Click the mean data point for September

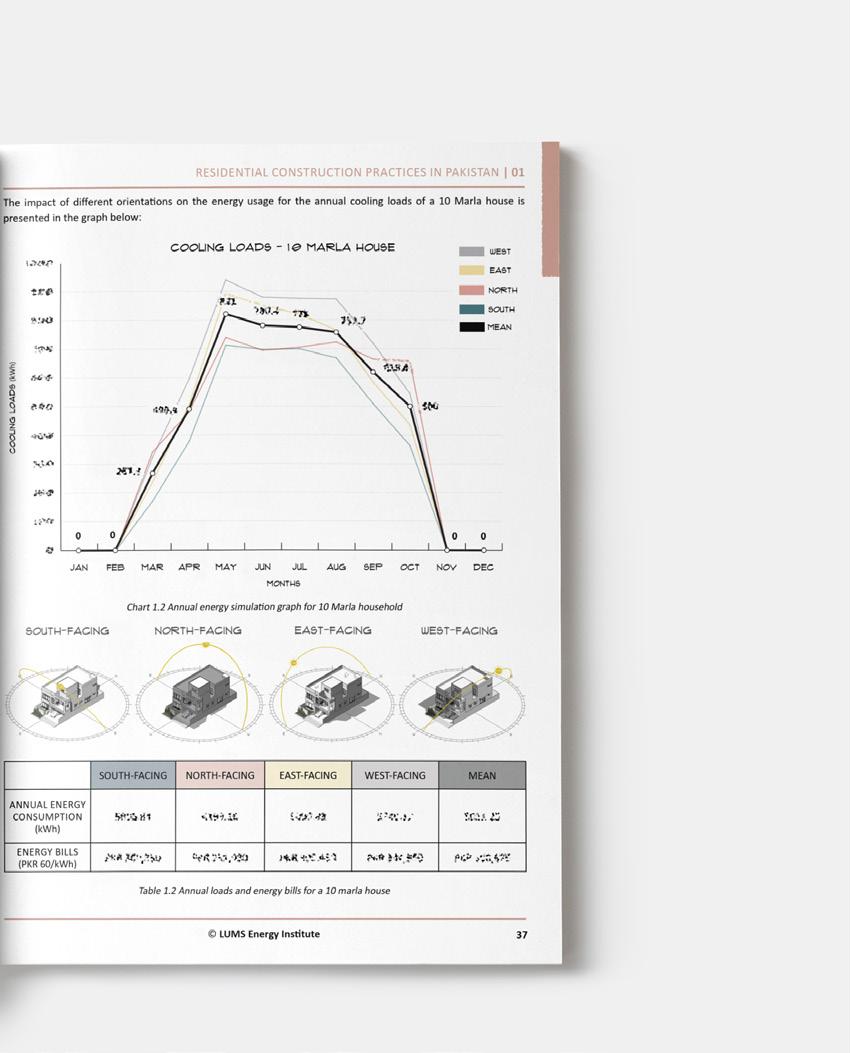point(373,371)
